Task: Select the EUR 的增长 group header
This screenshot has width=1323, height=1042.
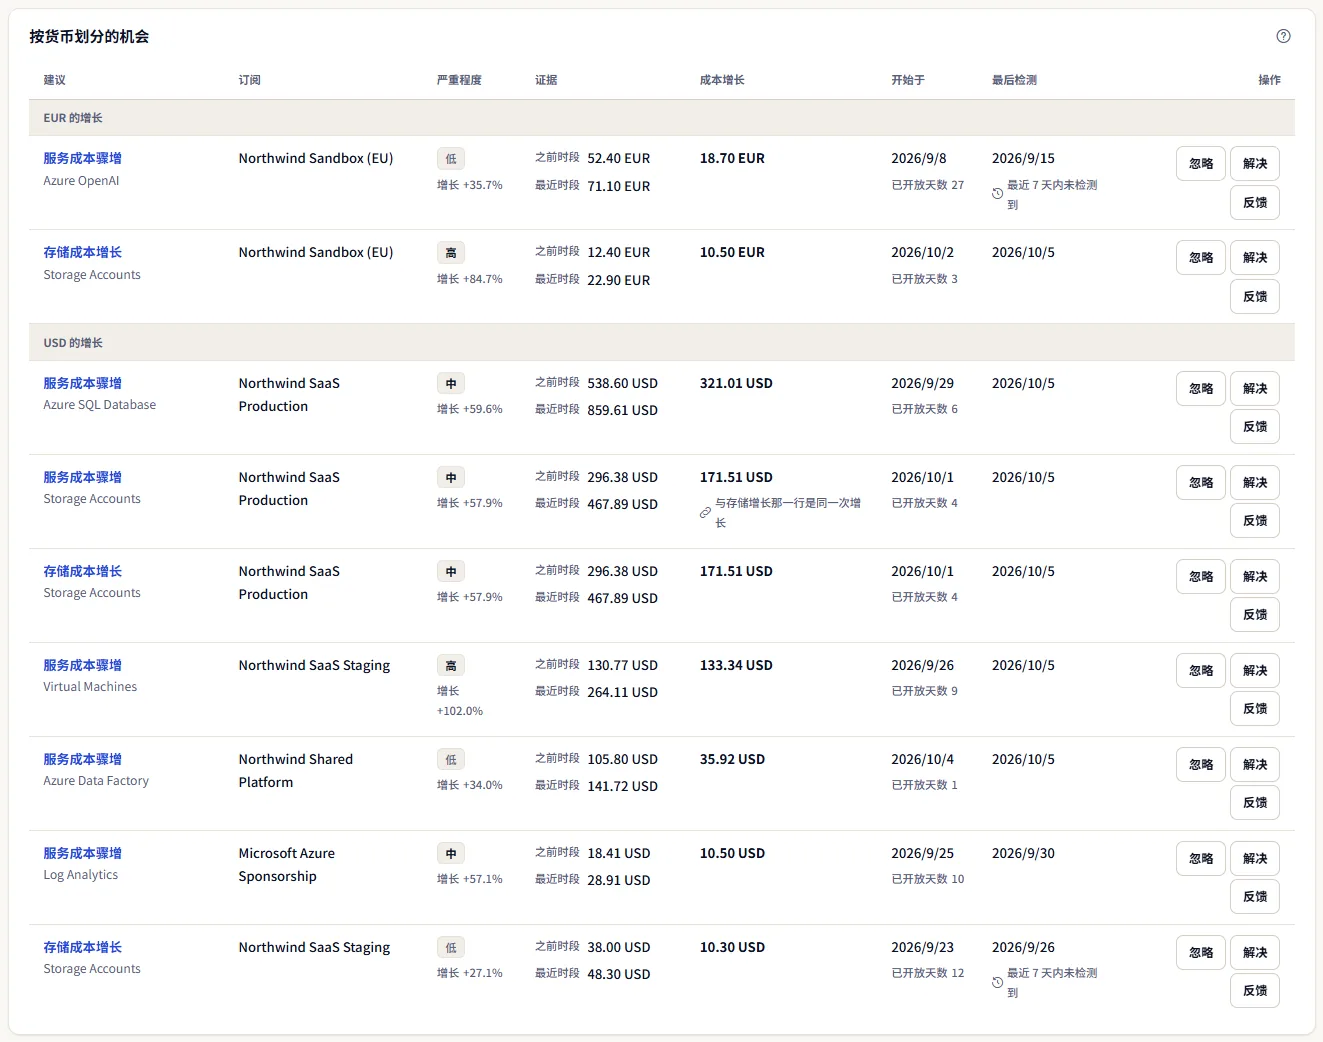Action: (x=662, y=118)
